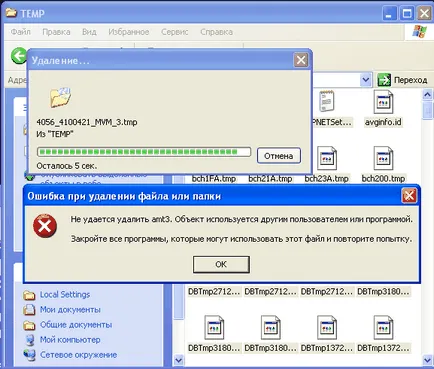Open Общие документы link in sidebar
This screenshot has height=369, width=434.
pos(76,325)
